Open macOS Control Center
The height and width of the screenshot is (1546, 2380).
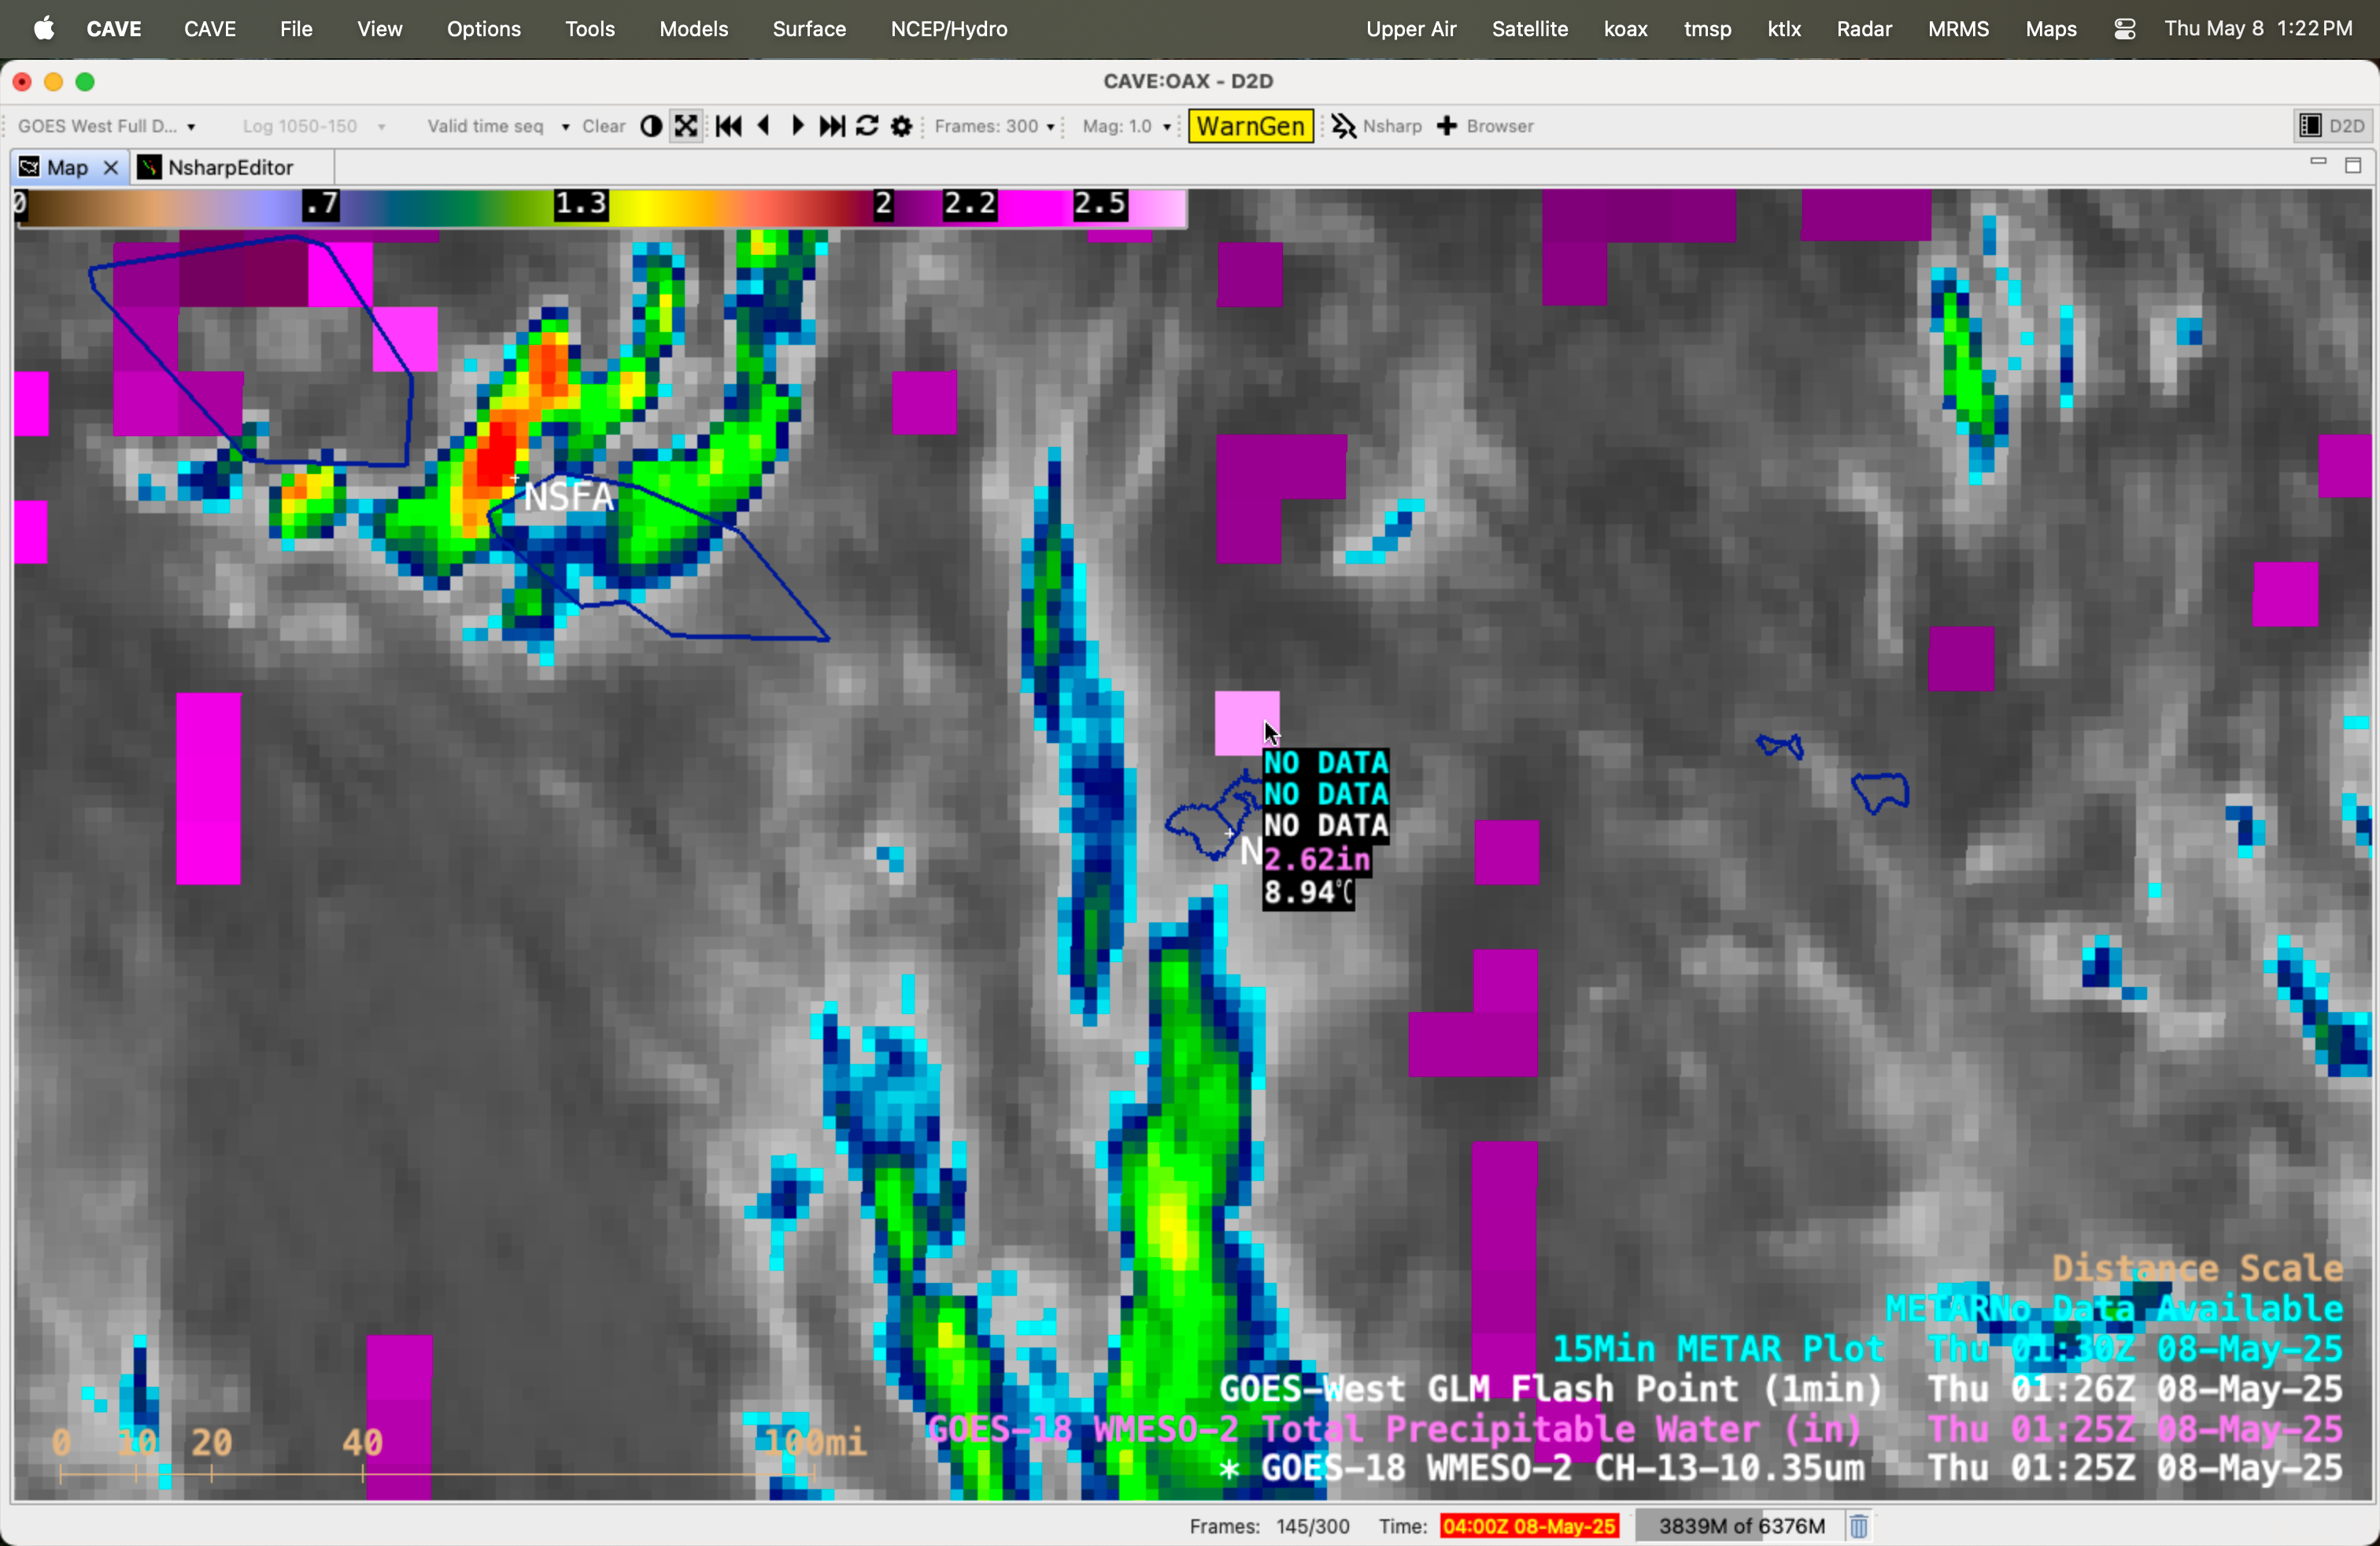[x=2125, y=29]
